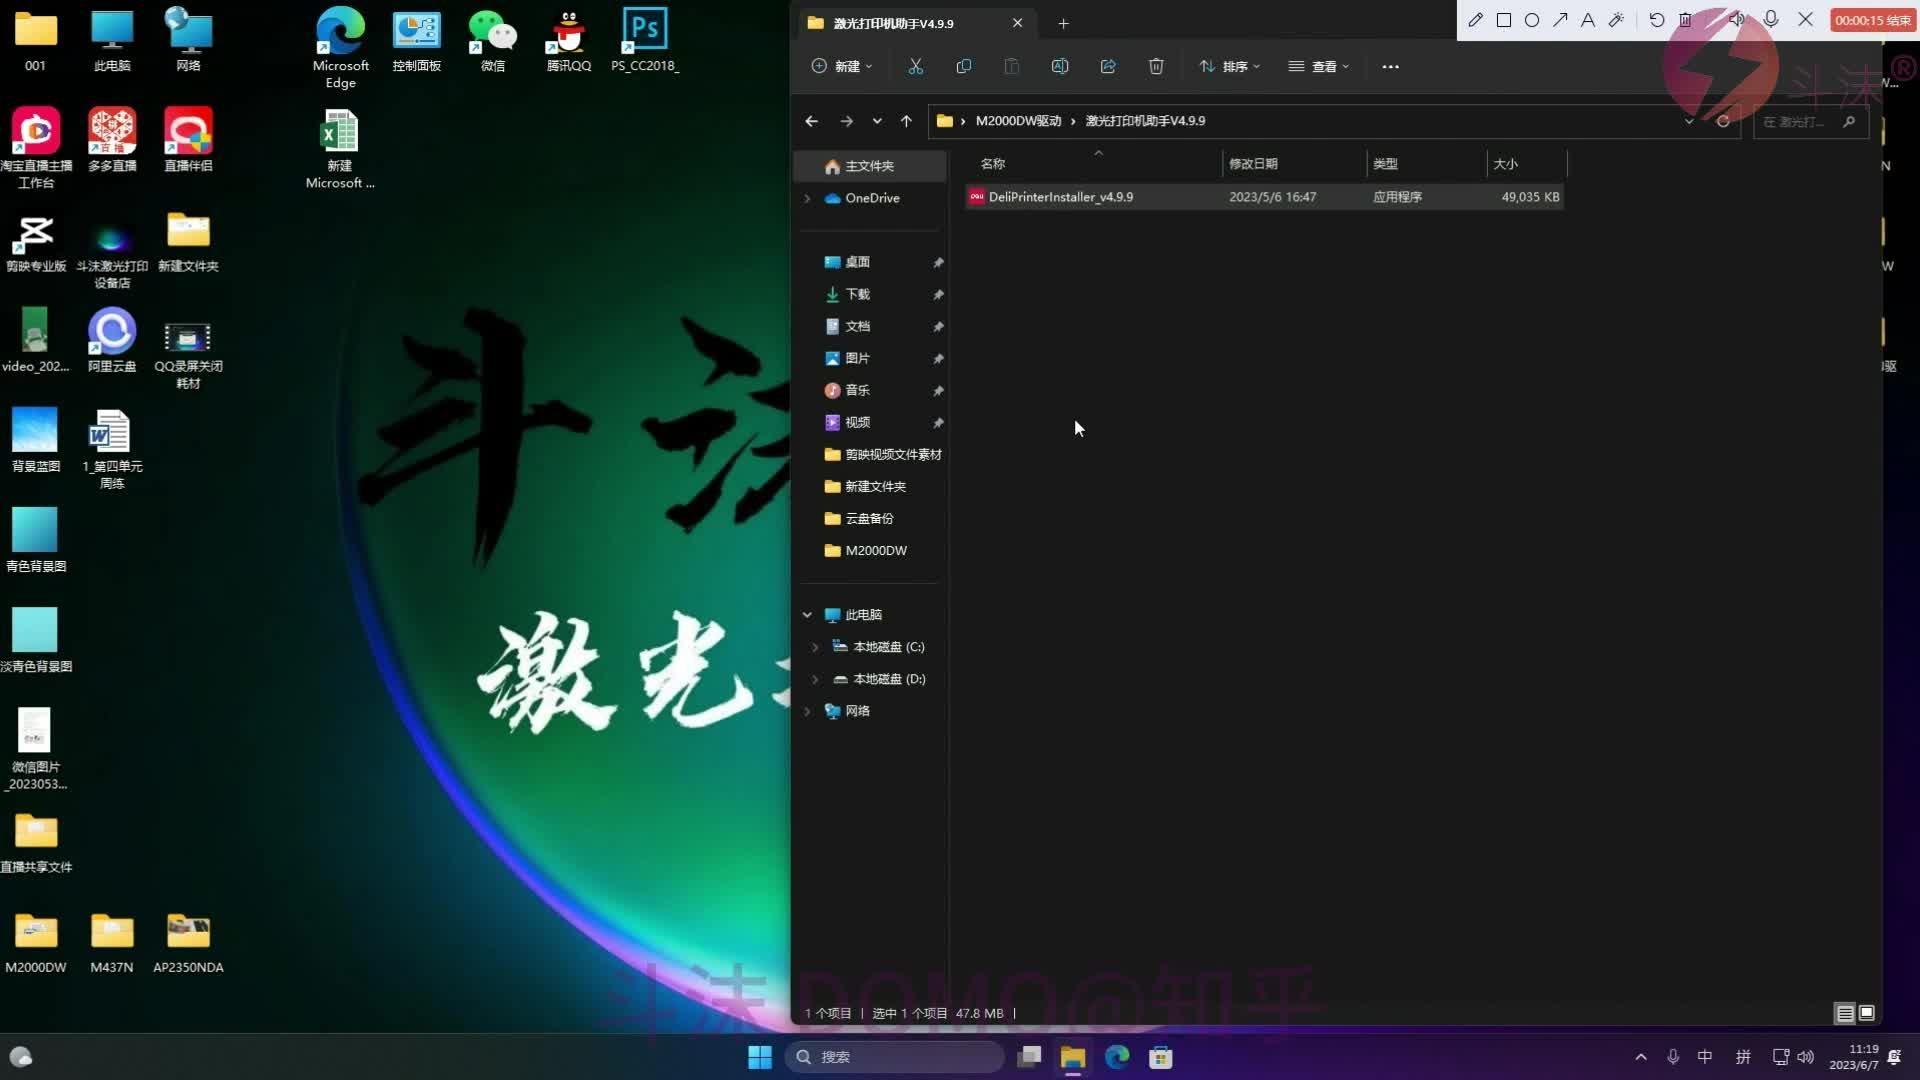Select pencil tool in recorder toolbar
This screenshot has height=1080, width=1920.
click(1475, 20)
